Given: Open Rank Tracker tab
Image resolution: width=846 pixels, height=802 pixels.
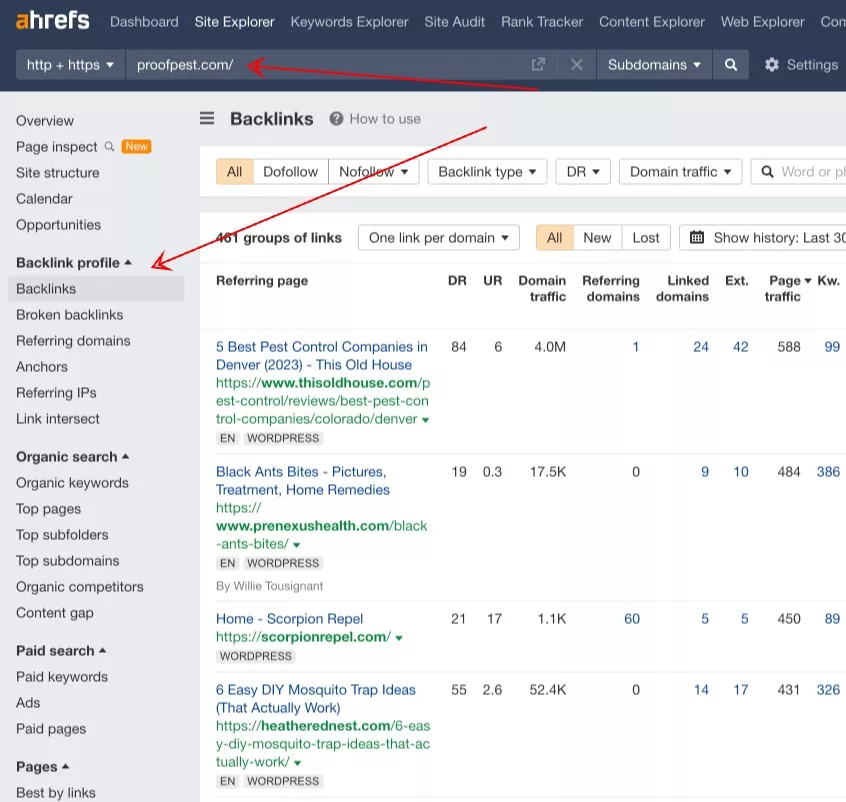Looking at the screenshot, I should click(x=542, y=22).
